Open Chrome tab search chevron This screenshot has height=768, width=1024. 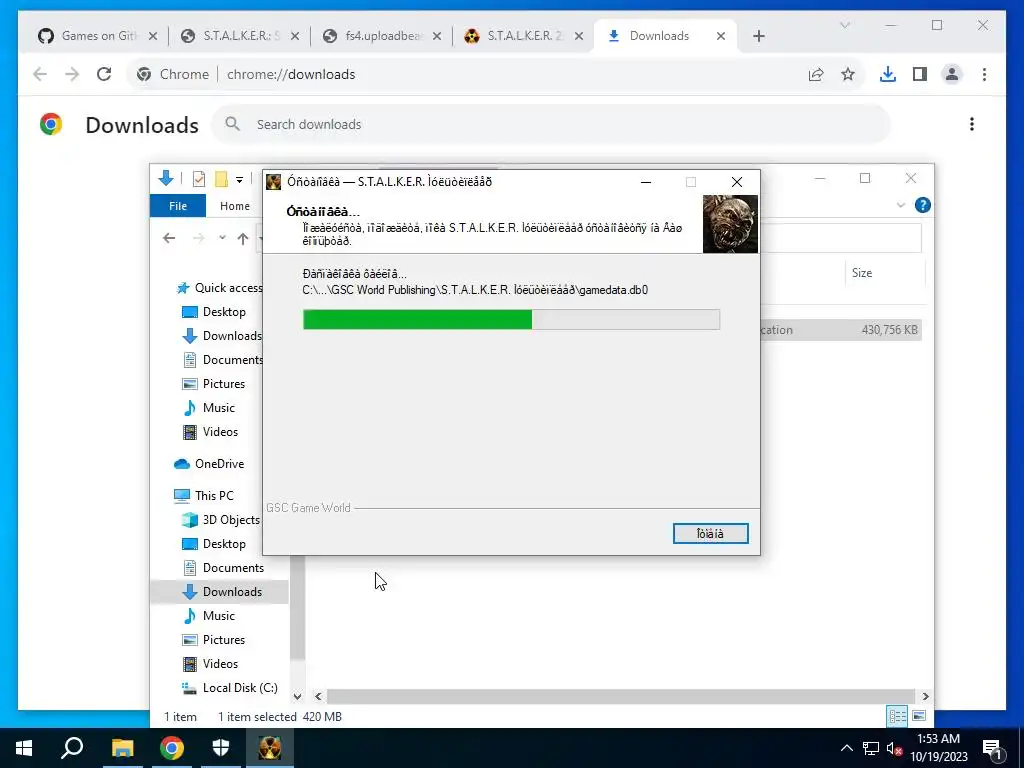[x=844, y=25]
